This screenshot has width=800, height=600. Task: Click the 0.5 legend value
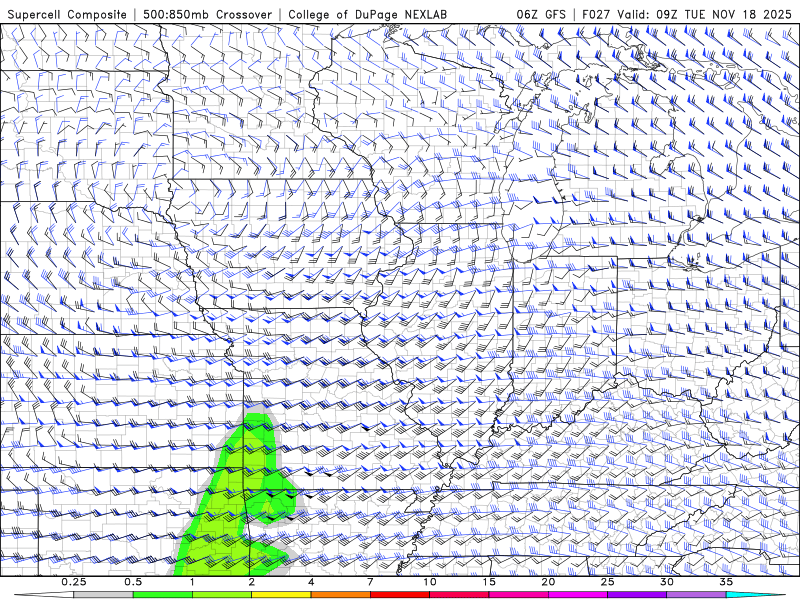click(x=133, y=582)
